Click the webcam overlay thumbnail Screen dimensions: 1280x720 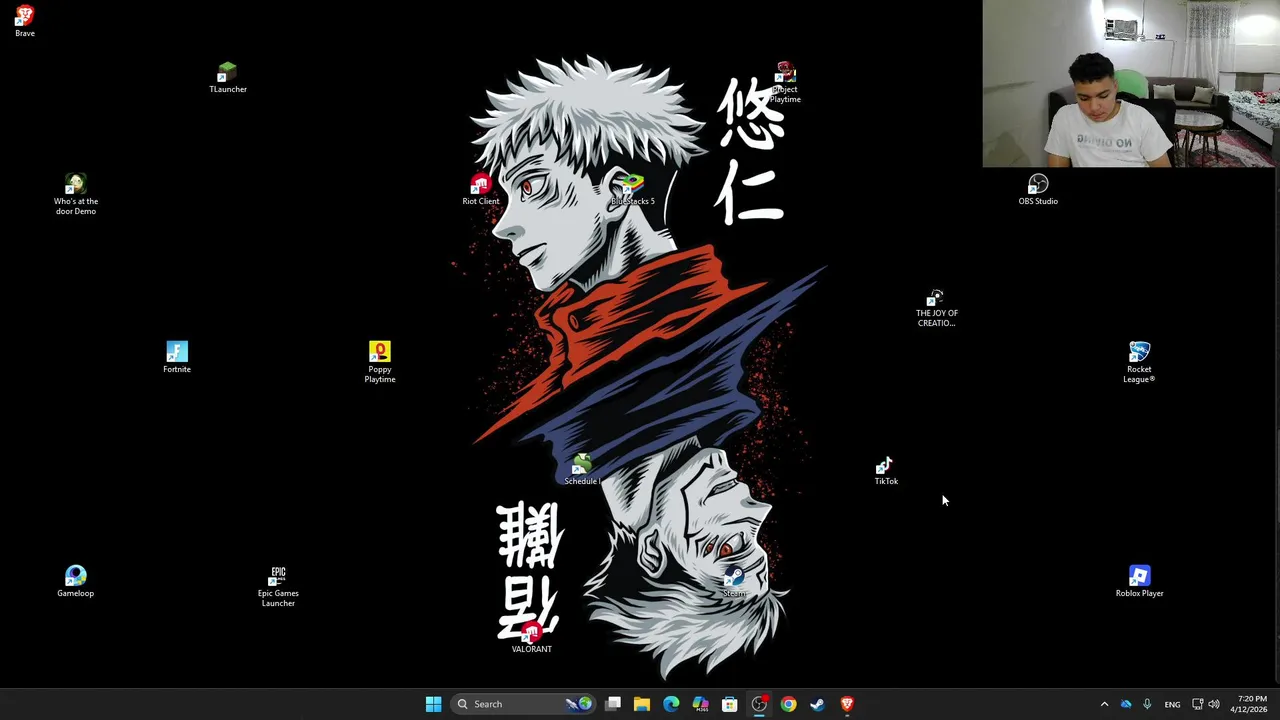point(1130,83)
